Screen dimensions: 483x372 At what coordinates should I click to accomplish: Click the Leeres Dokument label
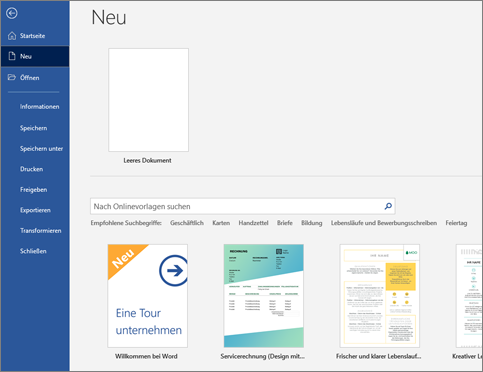147,160
